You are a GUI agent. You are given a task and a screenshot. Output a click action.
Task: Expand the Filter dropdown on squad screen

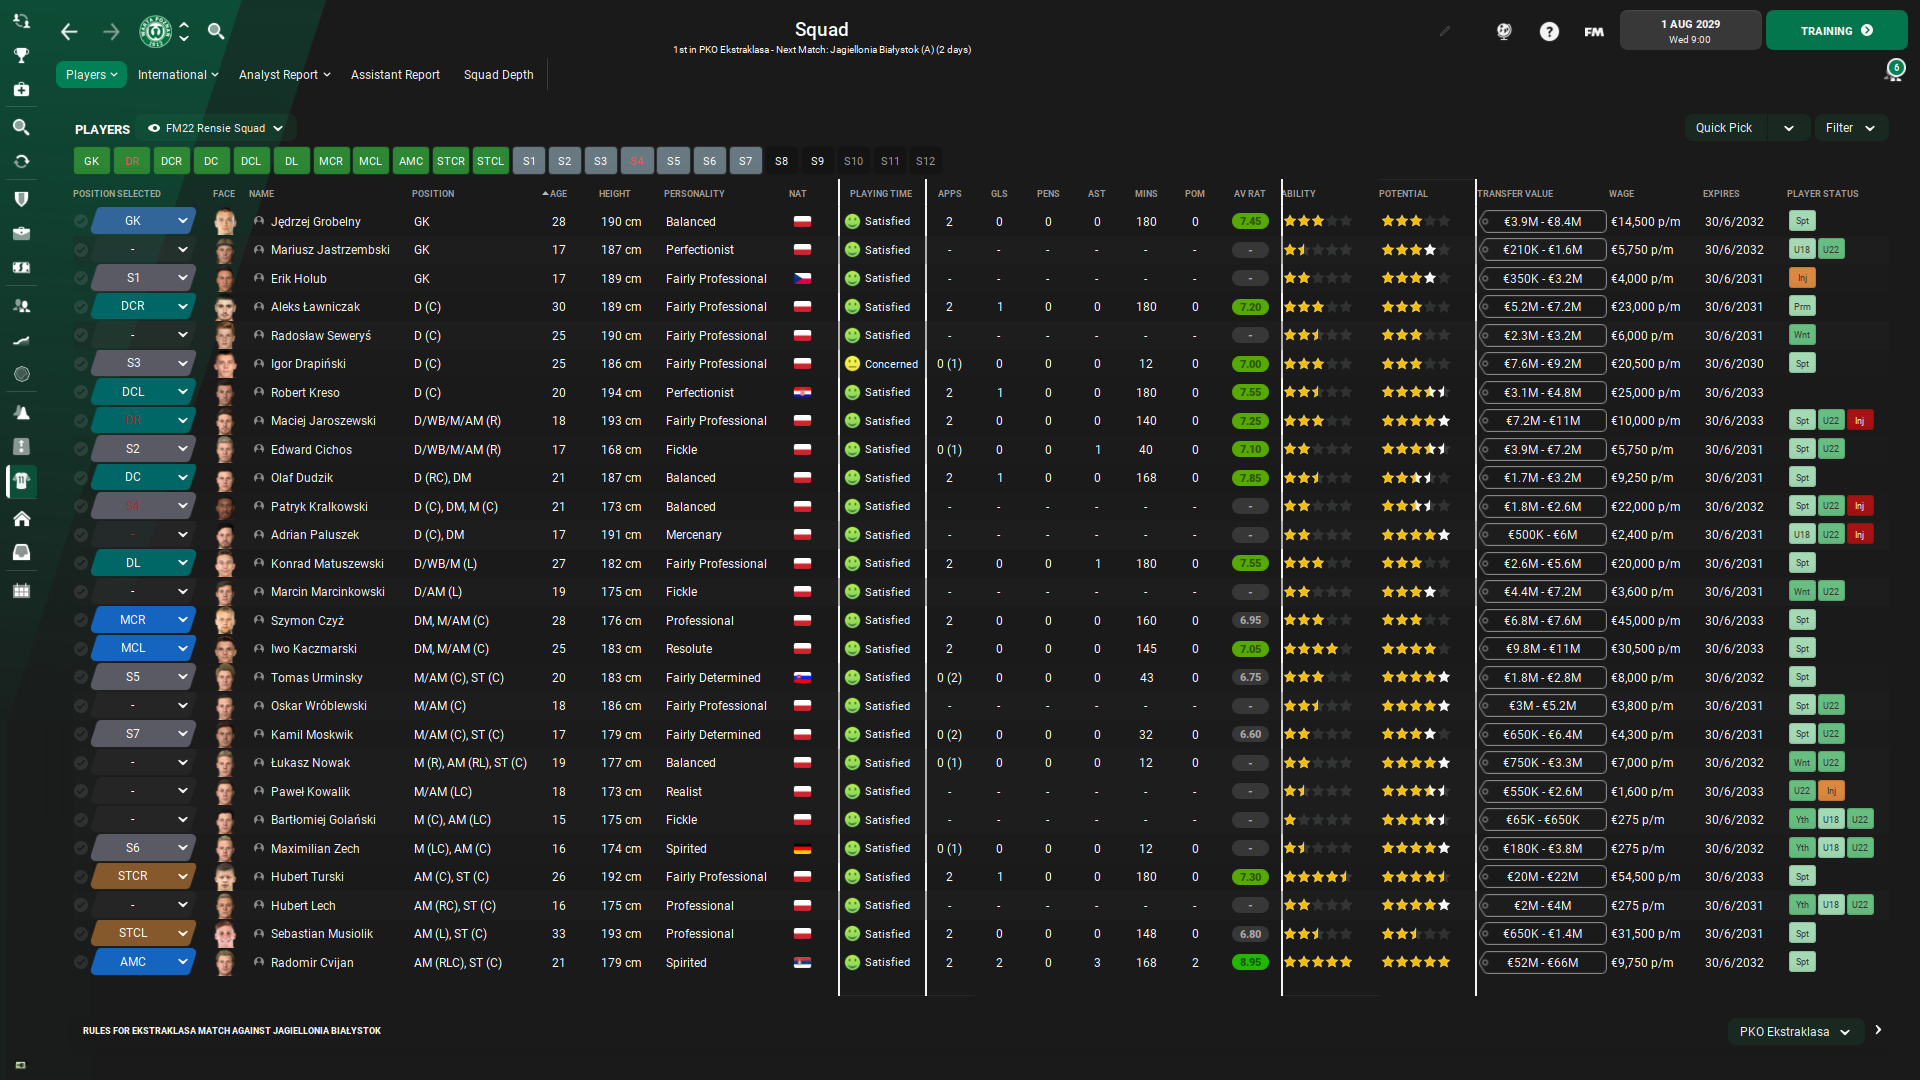1853,128
